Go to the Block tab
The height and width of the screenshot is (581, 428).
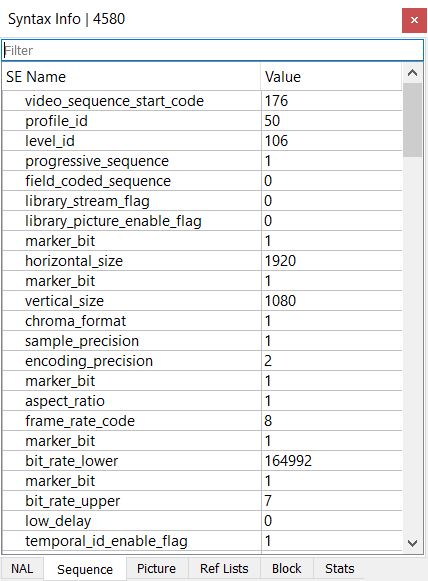click(x=286, y=568)
